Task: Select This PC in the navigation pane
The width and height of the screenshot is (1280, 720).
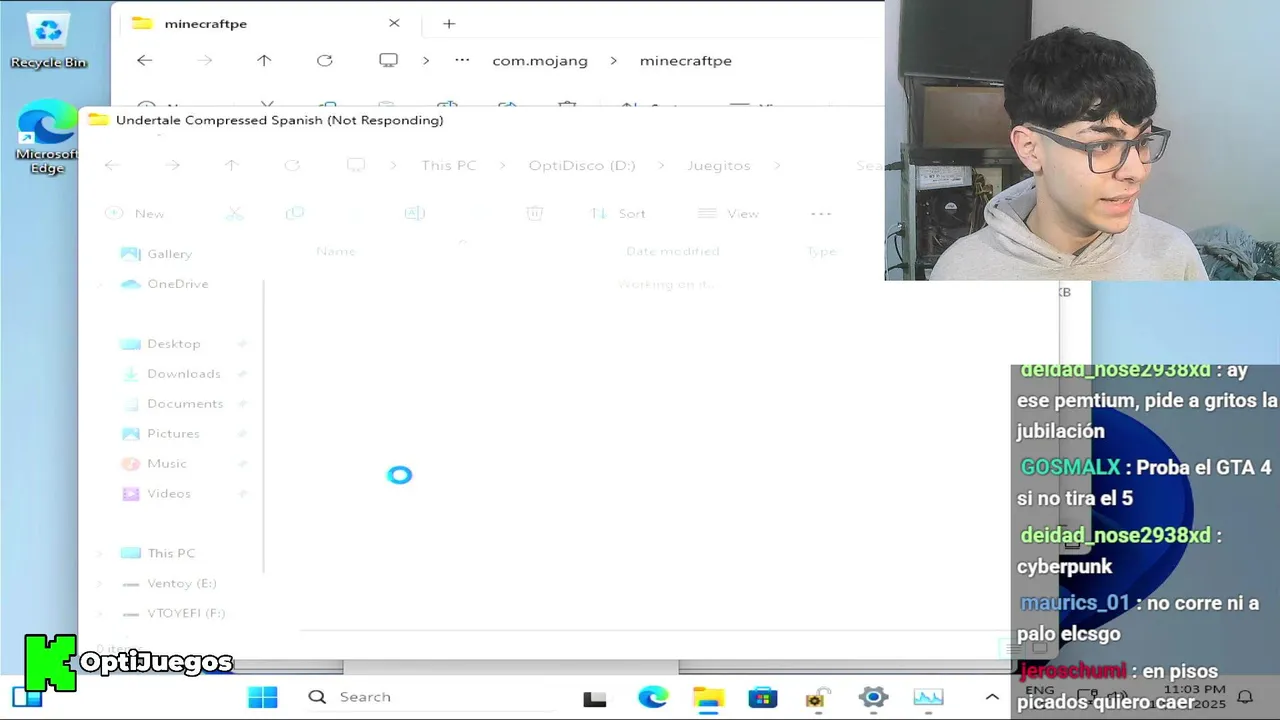Action: [x=157, y=553]
